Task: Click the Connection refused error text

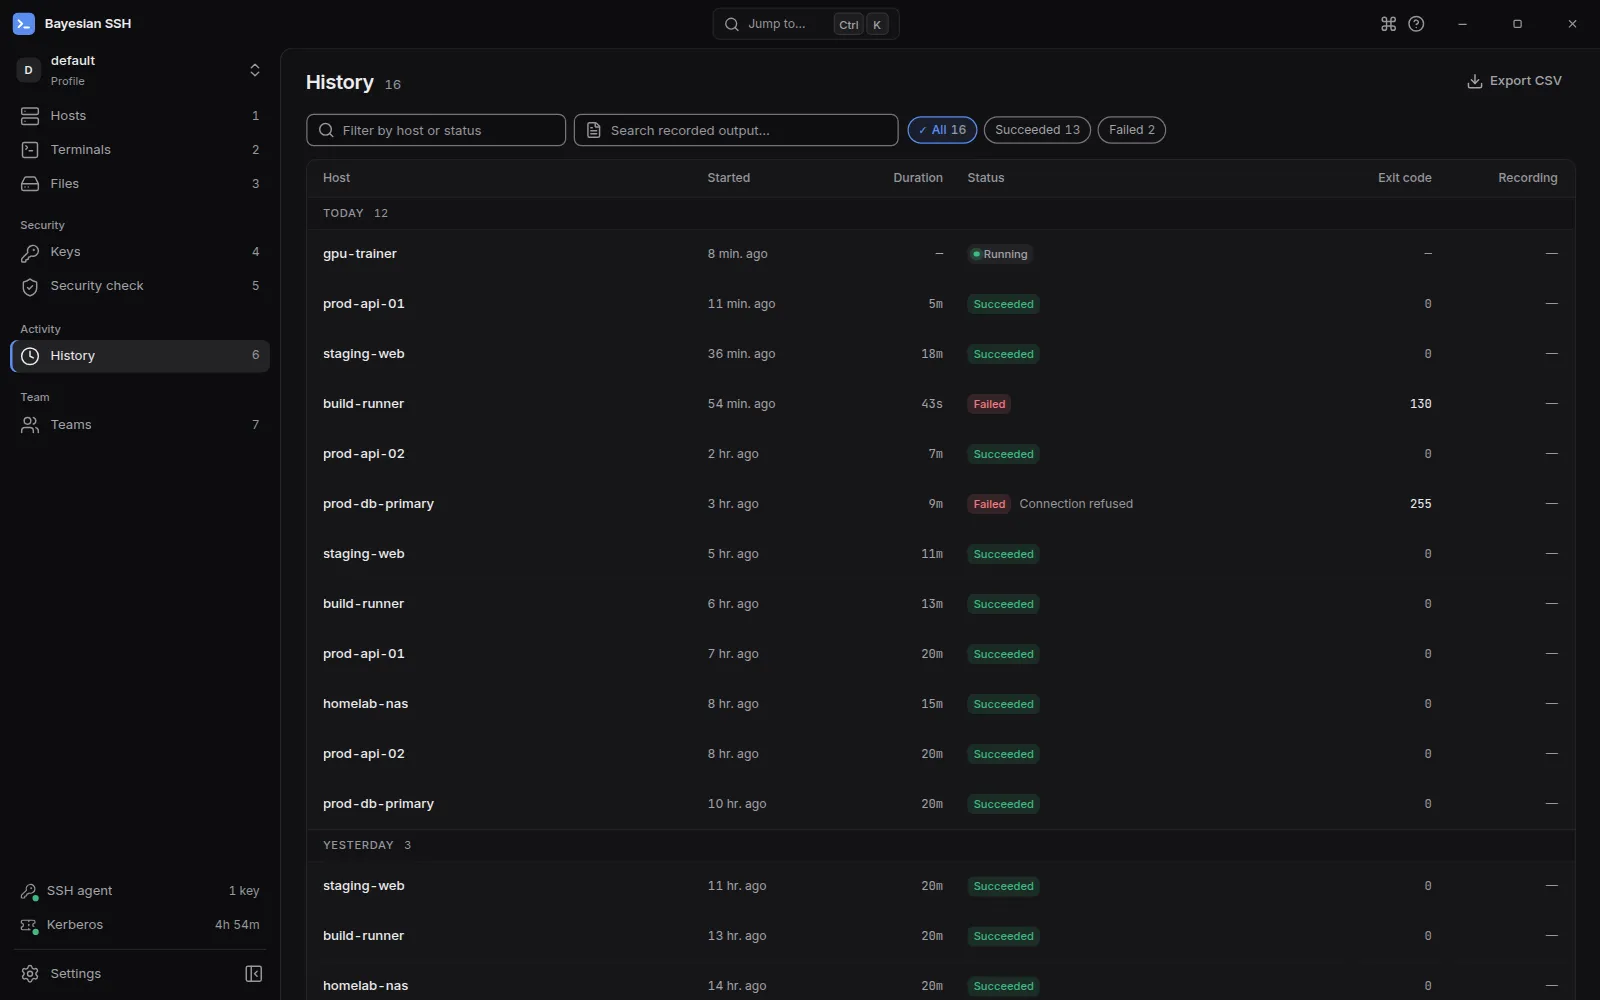Action: [1076, 504]
